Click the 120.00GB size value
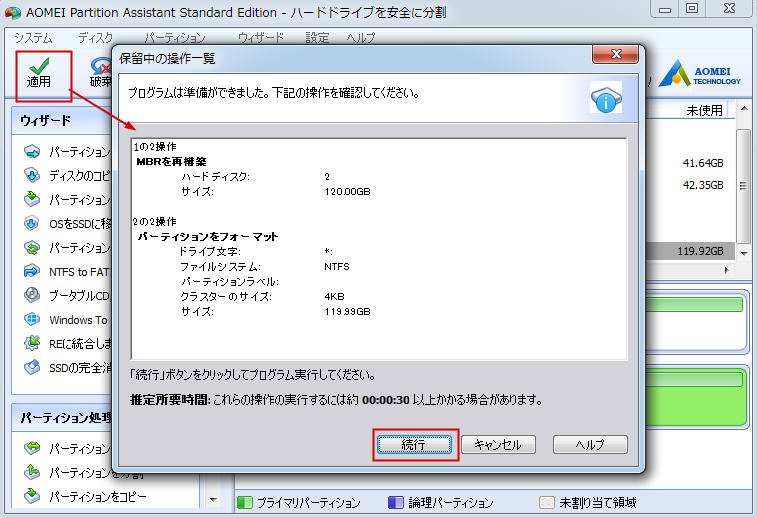 (348, 192)
